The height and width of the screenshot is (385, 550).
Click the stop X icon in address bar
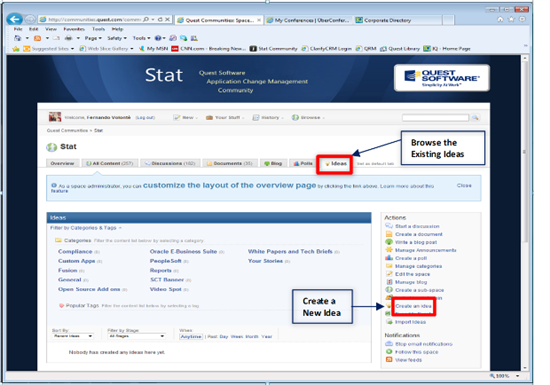pyautogui.click(x=168, y=20)
